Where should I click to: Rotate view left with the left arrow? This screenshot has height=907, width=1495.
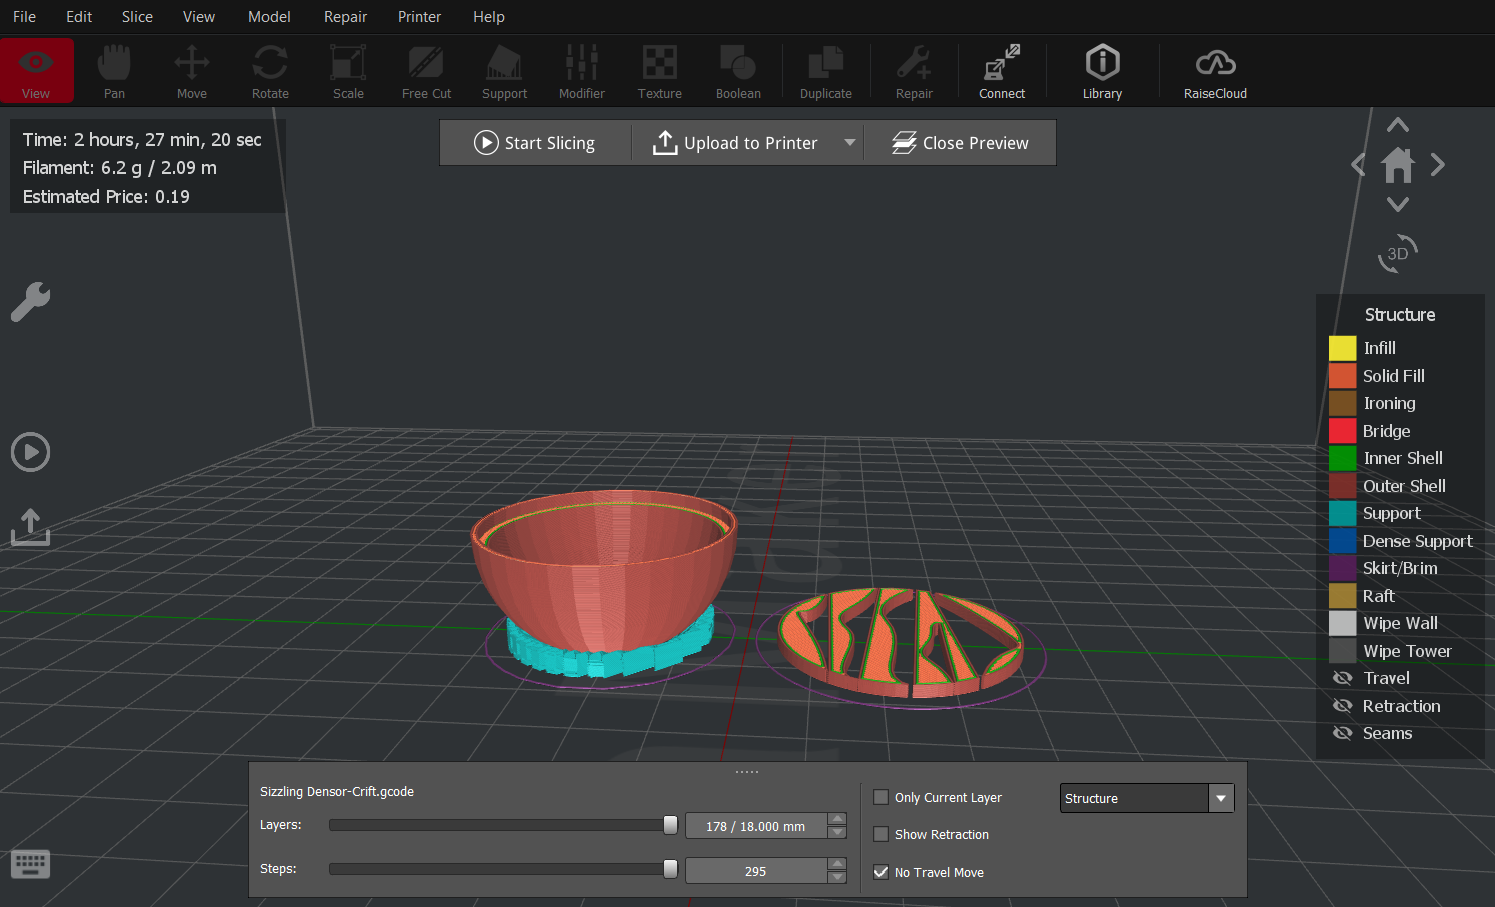coord(1358,164)
